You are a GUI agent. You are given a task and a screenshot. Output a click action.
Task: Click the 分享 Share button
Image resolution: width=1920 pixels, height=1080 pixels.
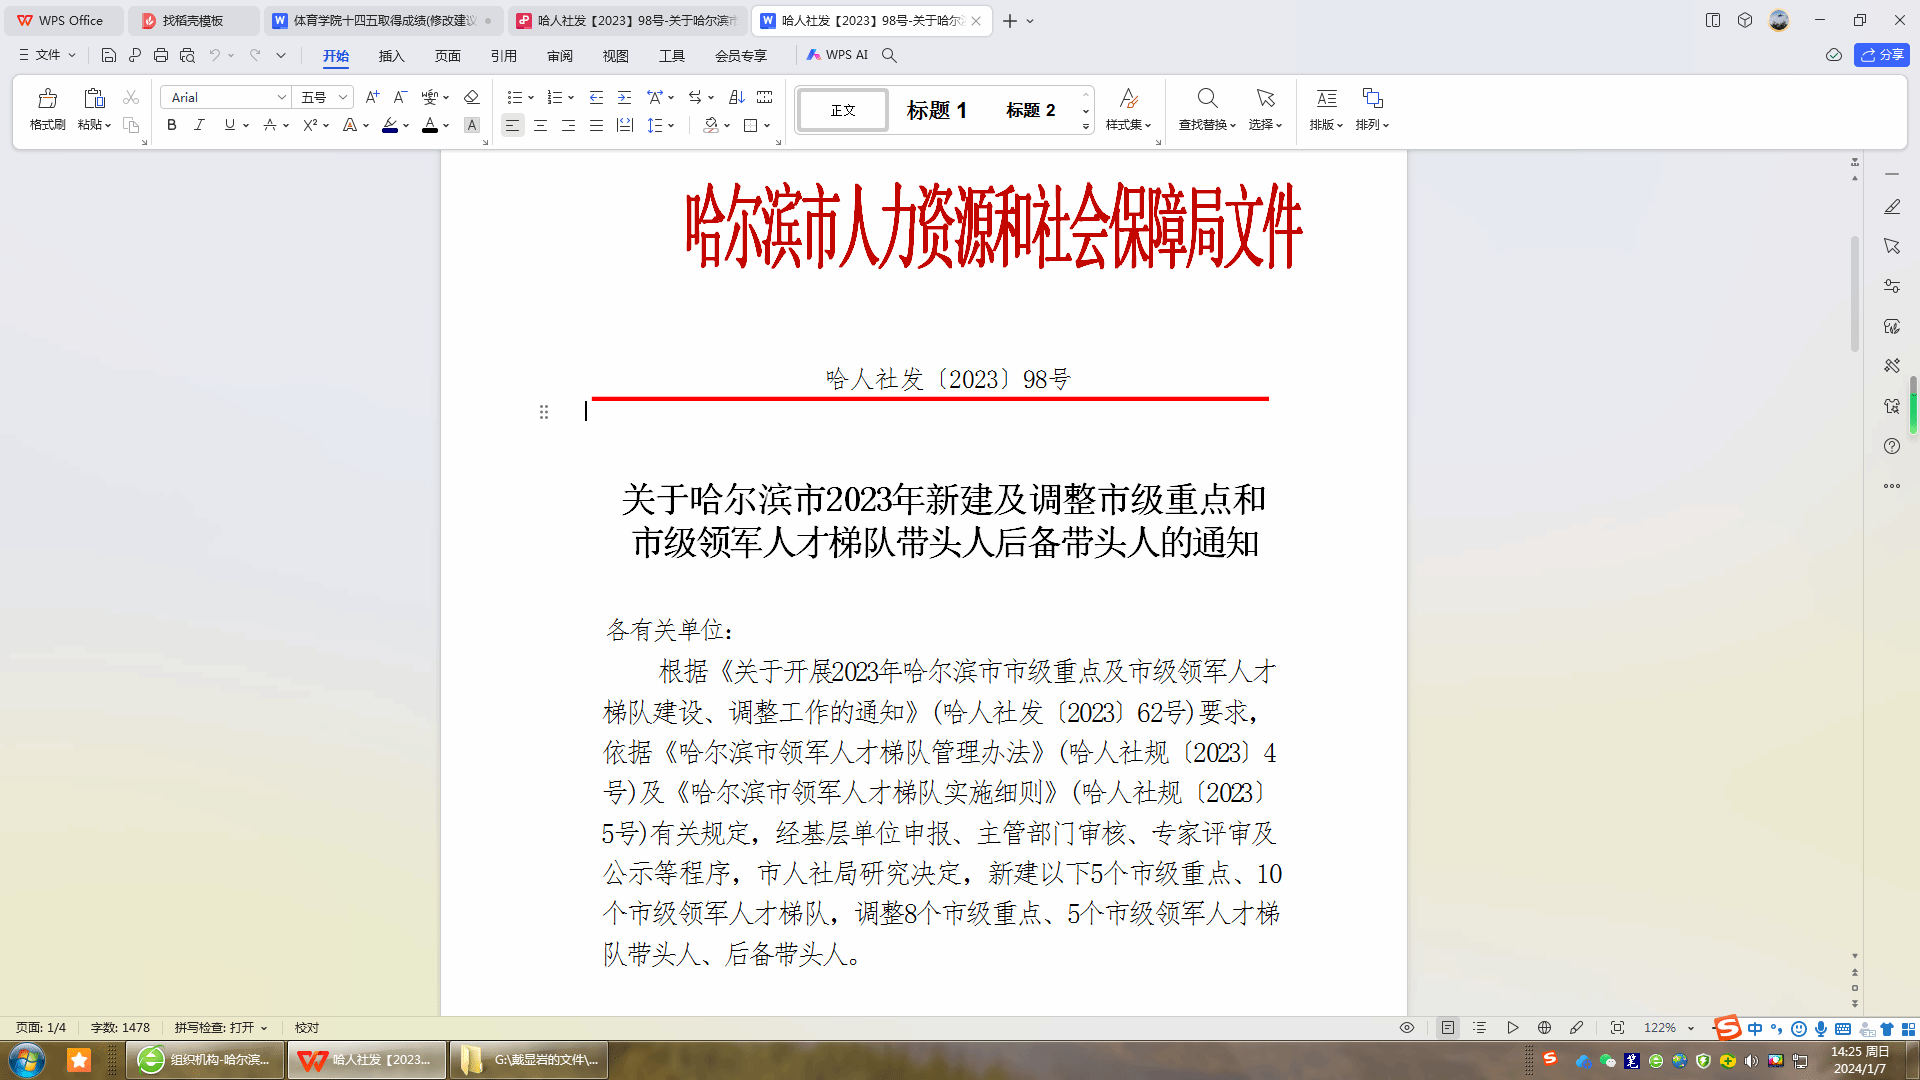1882,55
